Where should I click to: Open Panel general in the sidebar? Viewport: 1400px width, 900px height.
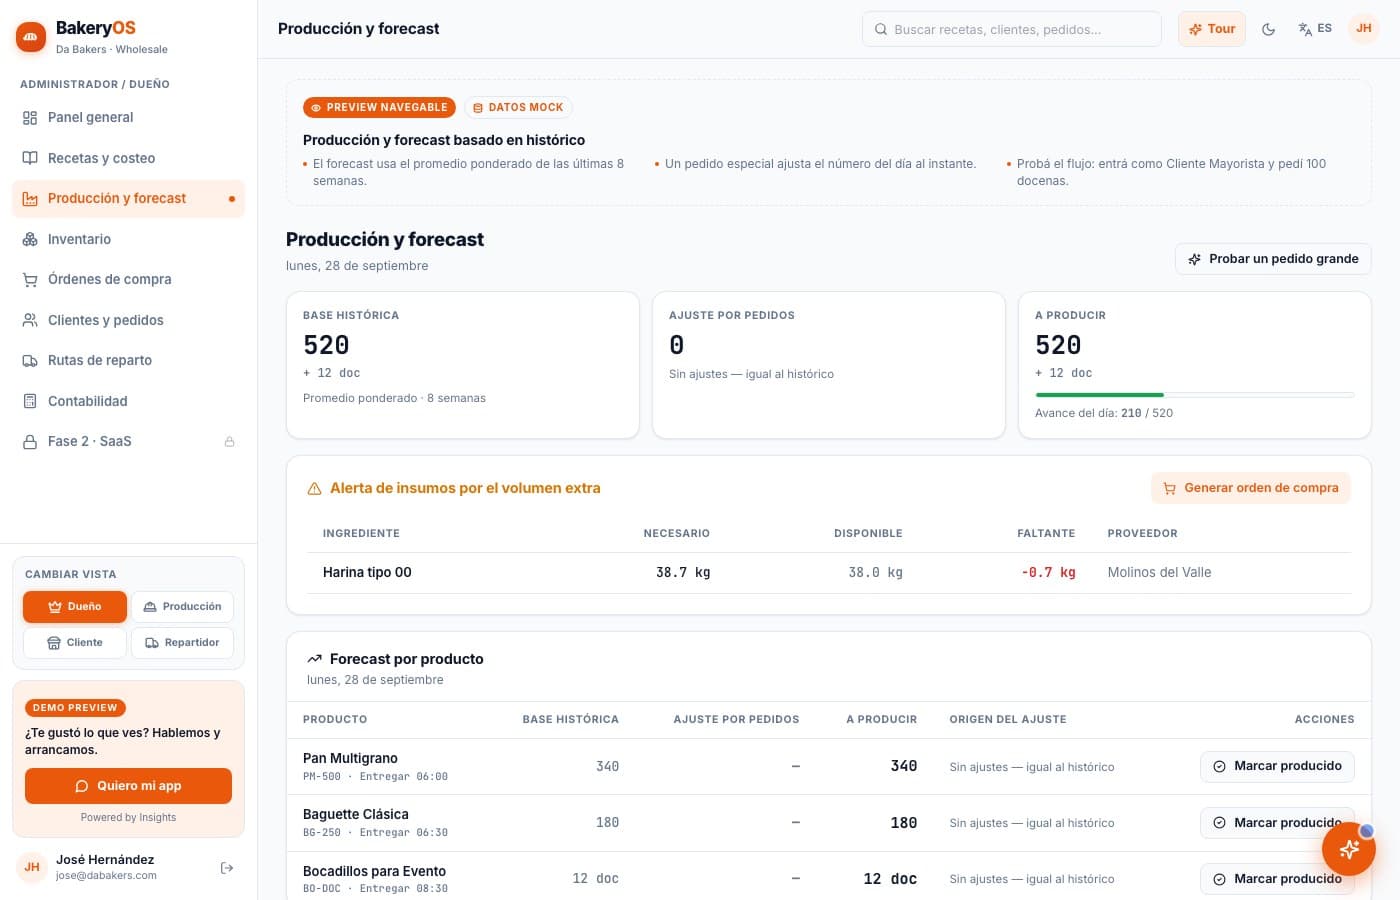click(128, 118)
